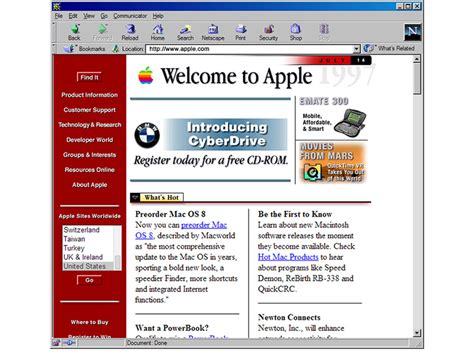Click the URL location field
This screenshot has width=474, height=362.
[249, 49]
